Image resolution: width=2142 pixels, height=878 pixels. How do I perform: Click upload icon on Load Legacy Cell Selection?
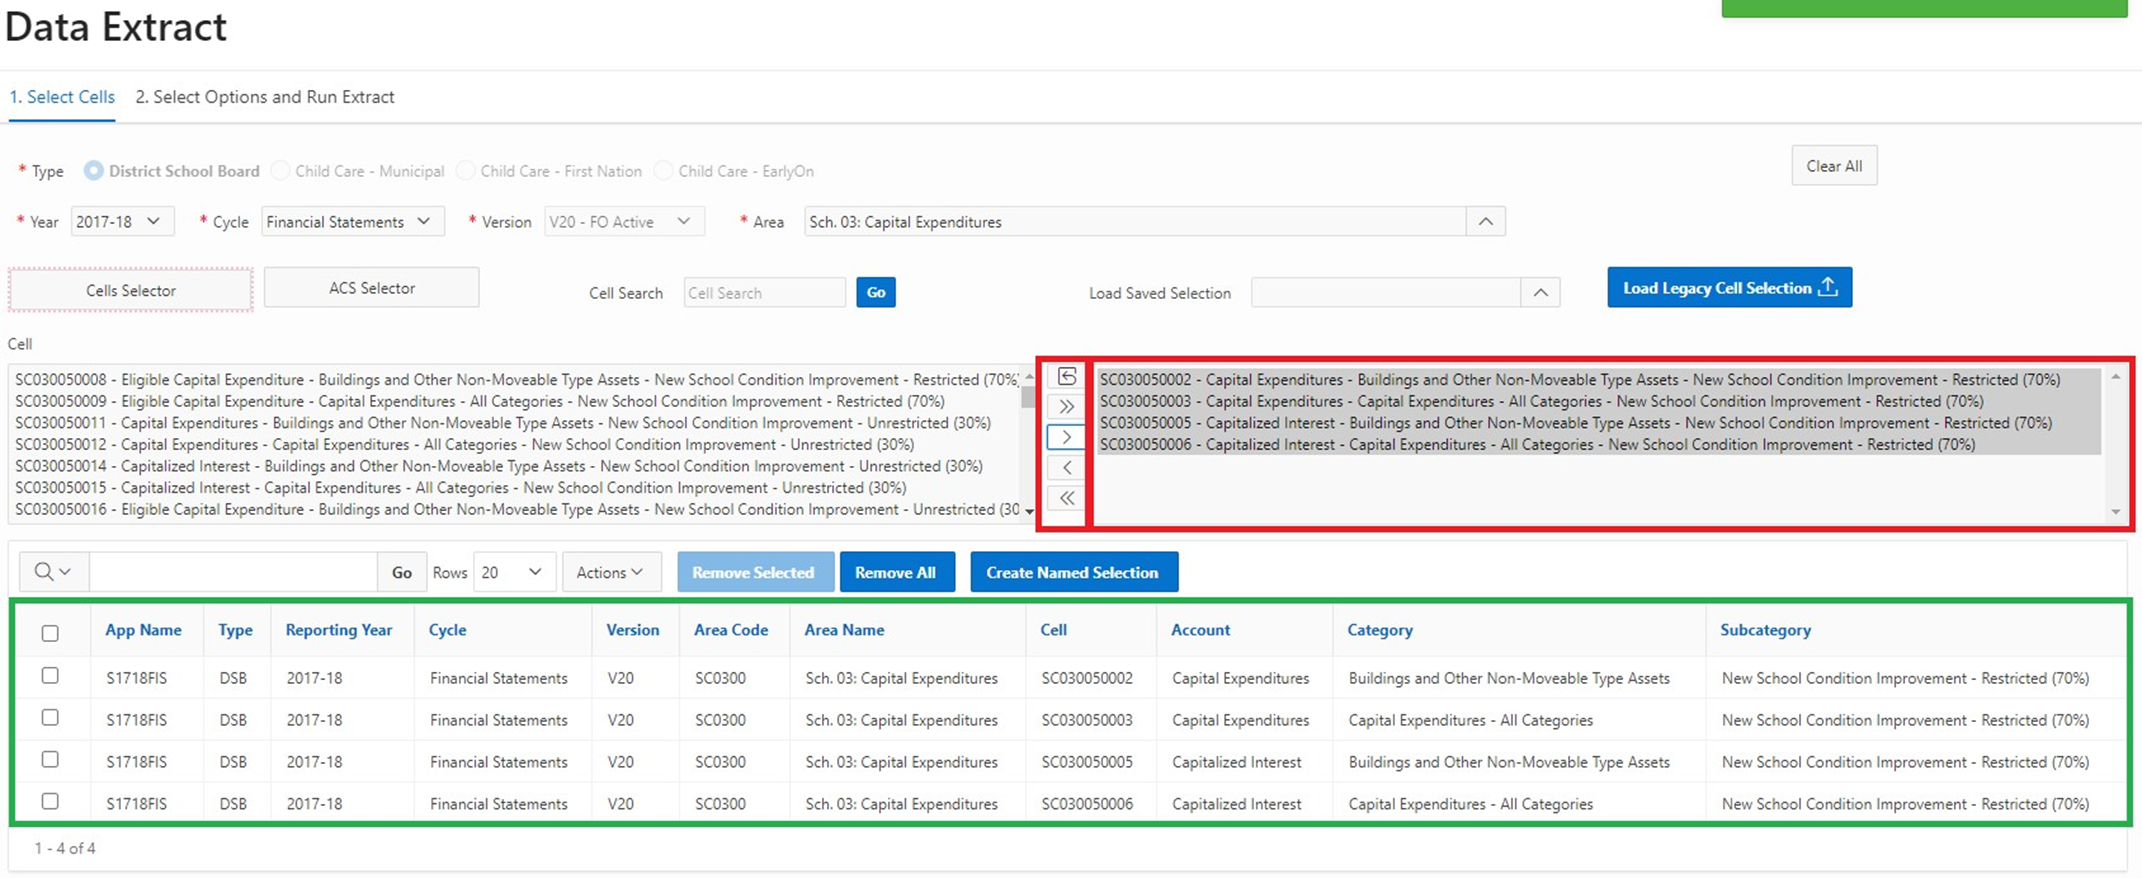point(1828,287)
